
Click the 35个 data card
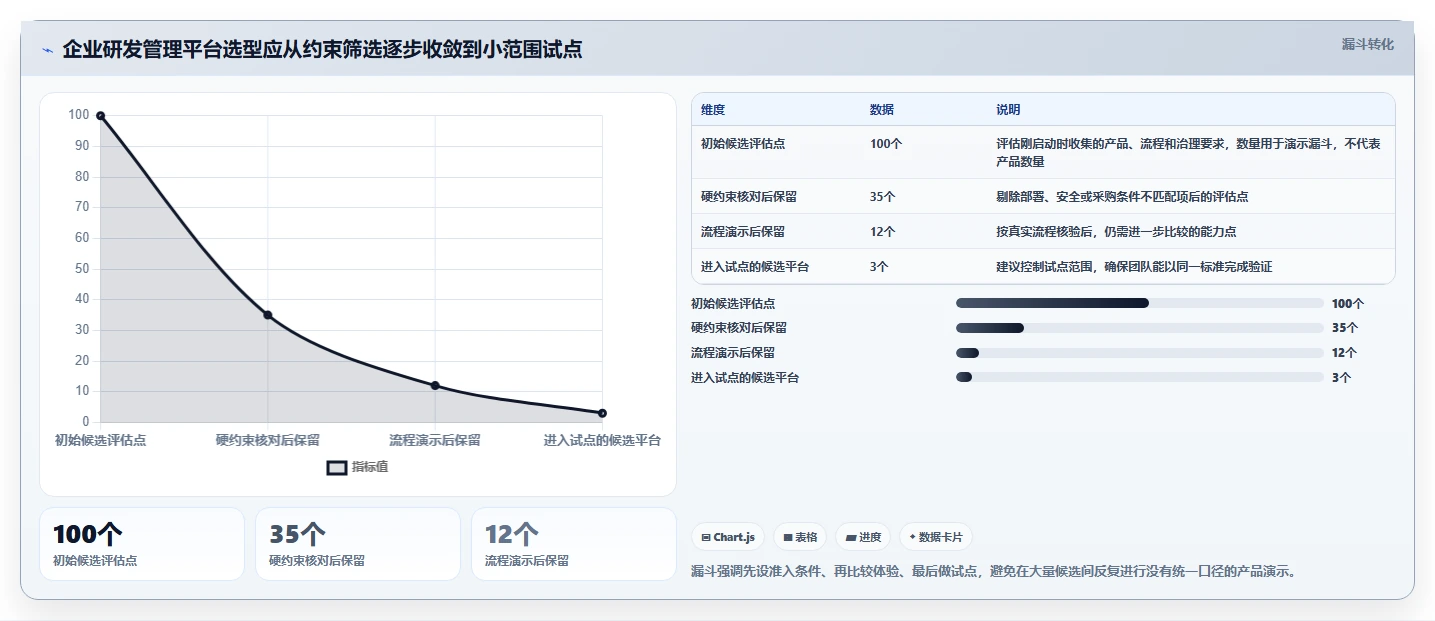(358, 544)
